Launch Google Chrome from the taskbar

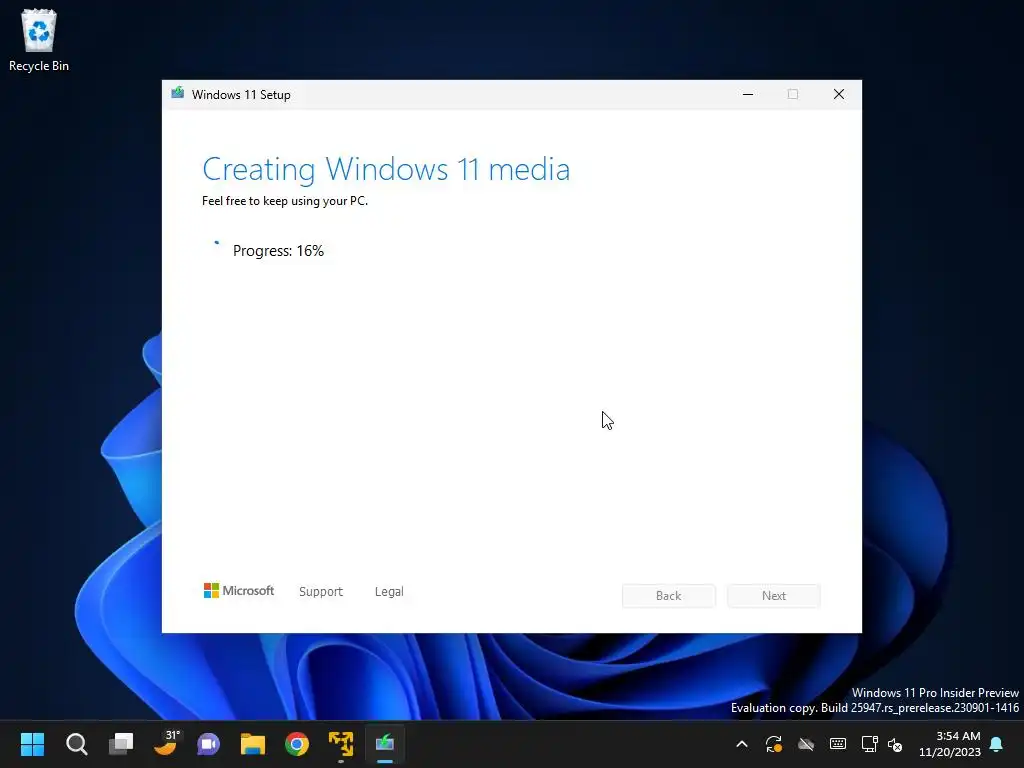tap(296, 744)
